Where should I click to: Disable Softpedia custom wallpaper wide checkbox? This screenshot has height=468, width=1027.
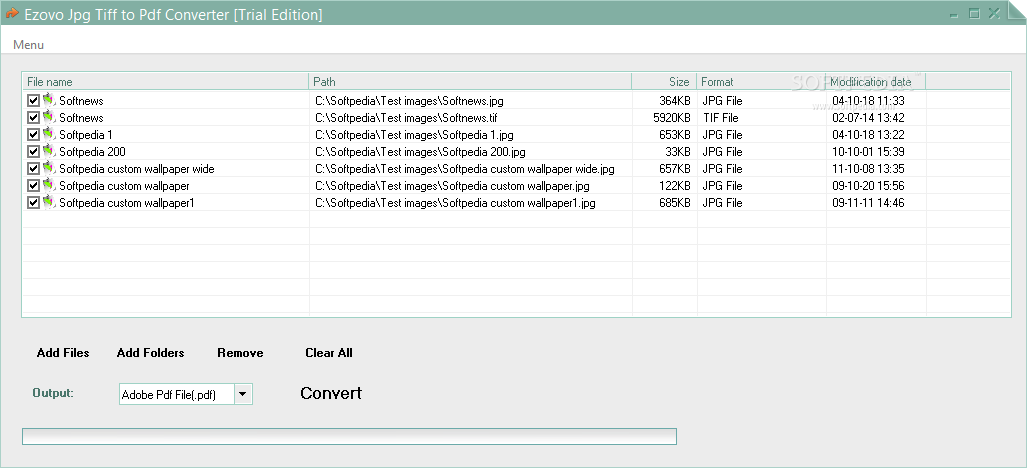[x=33, y=169]
